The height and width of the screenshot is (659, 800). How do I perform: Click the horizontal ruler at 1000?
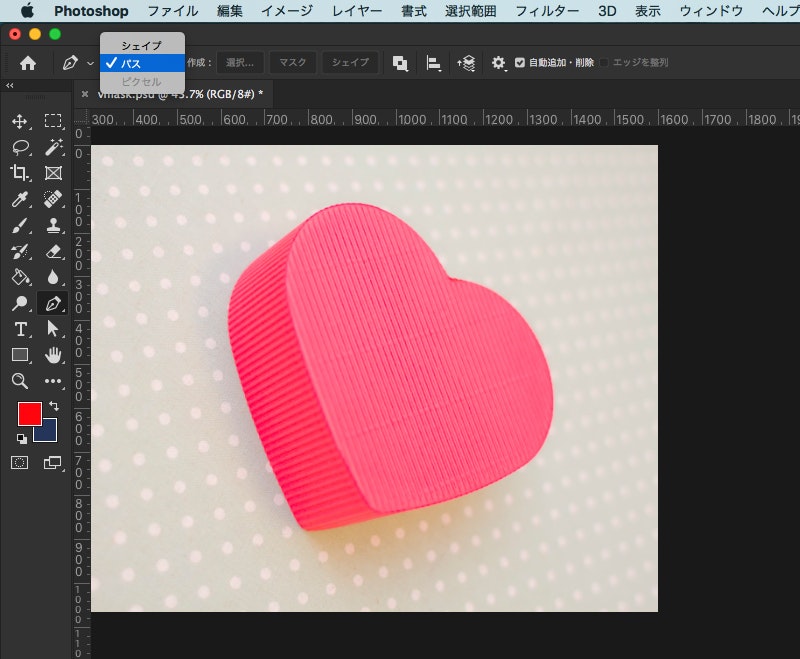click(x=411, y=119)
